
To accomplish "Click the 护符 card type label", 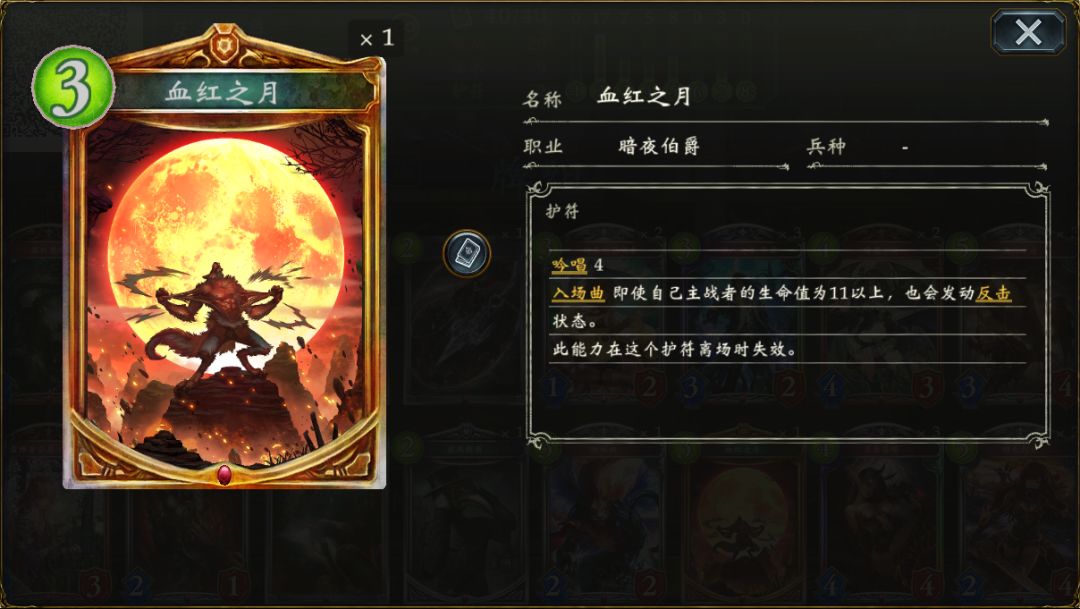I will [563, 211].
